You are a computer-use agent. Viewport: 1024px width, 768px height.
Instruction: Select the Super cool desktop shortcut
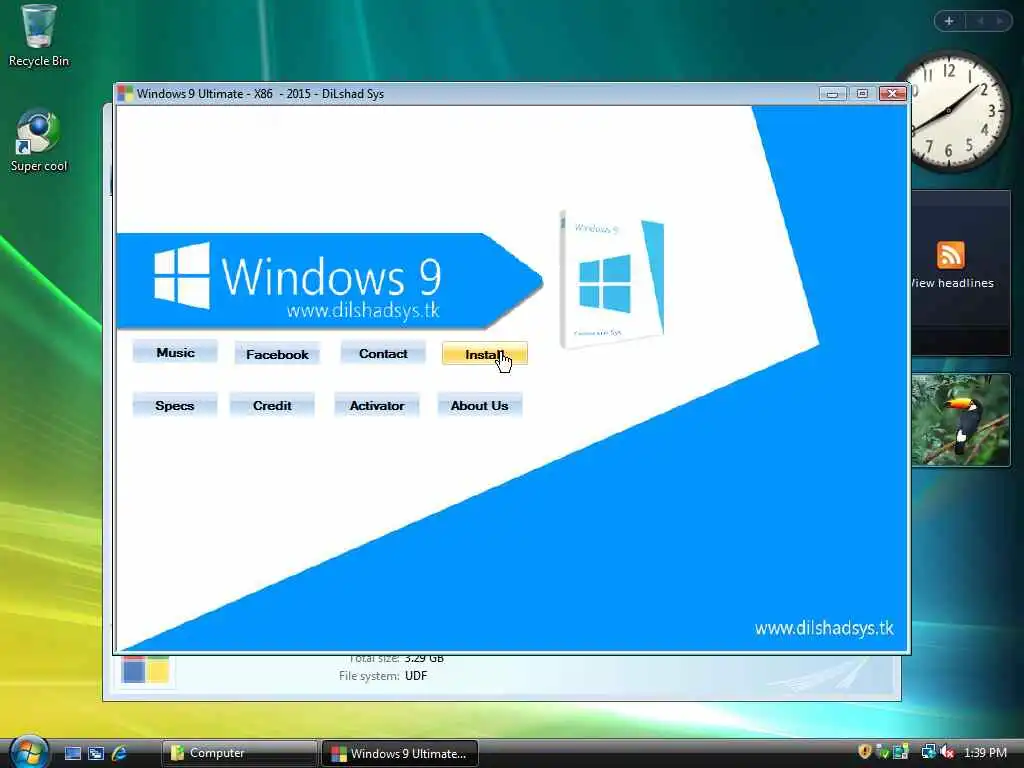click(39, 141)
